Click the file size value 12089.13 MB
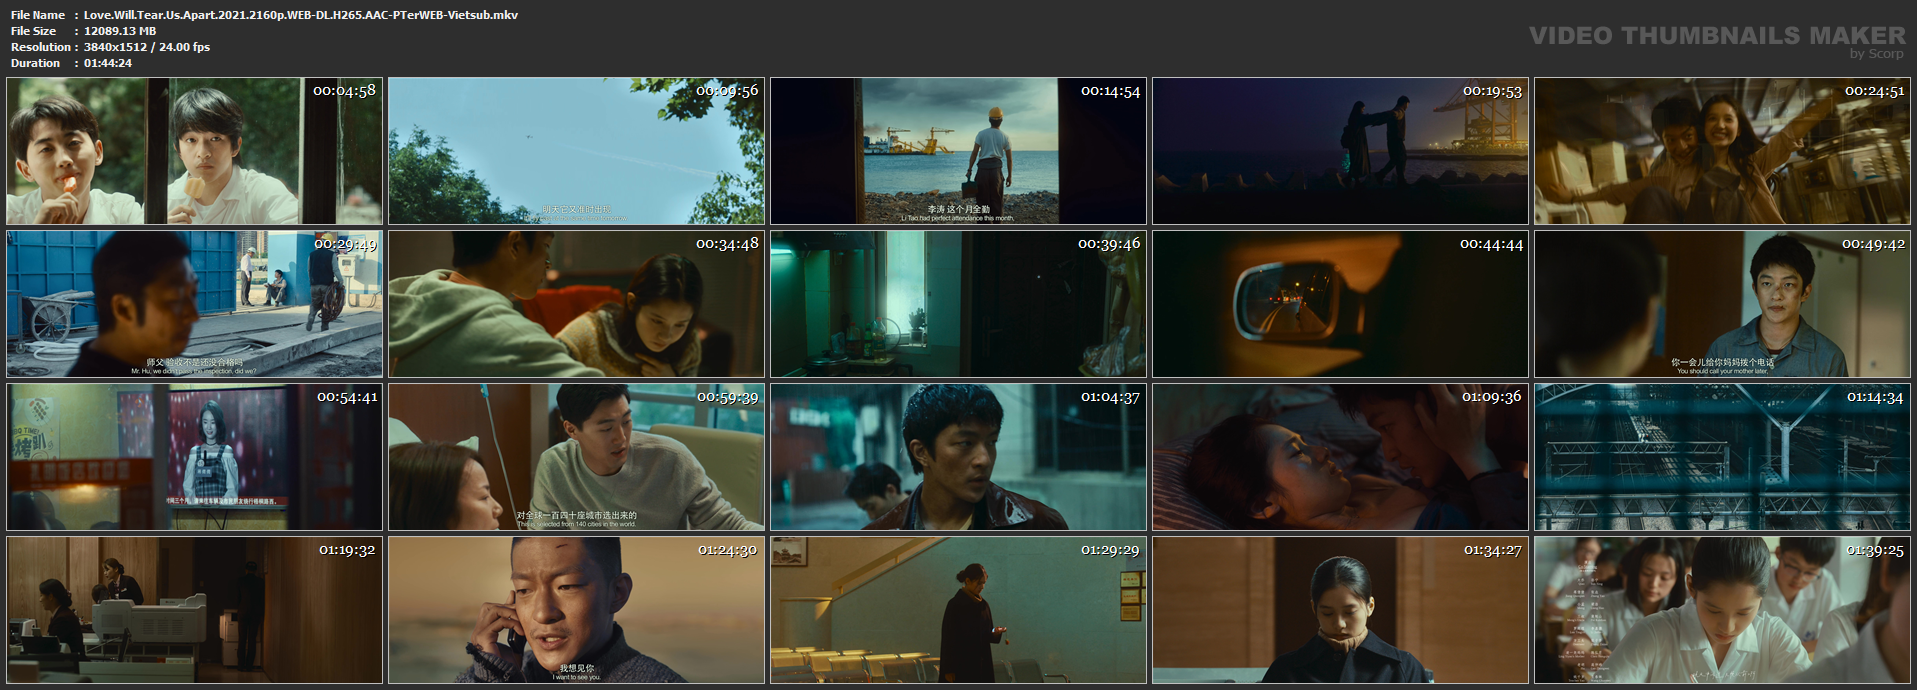Image resolution: width=1917 pixels, height=690 pixels. click(x=120, y=31)
